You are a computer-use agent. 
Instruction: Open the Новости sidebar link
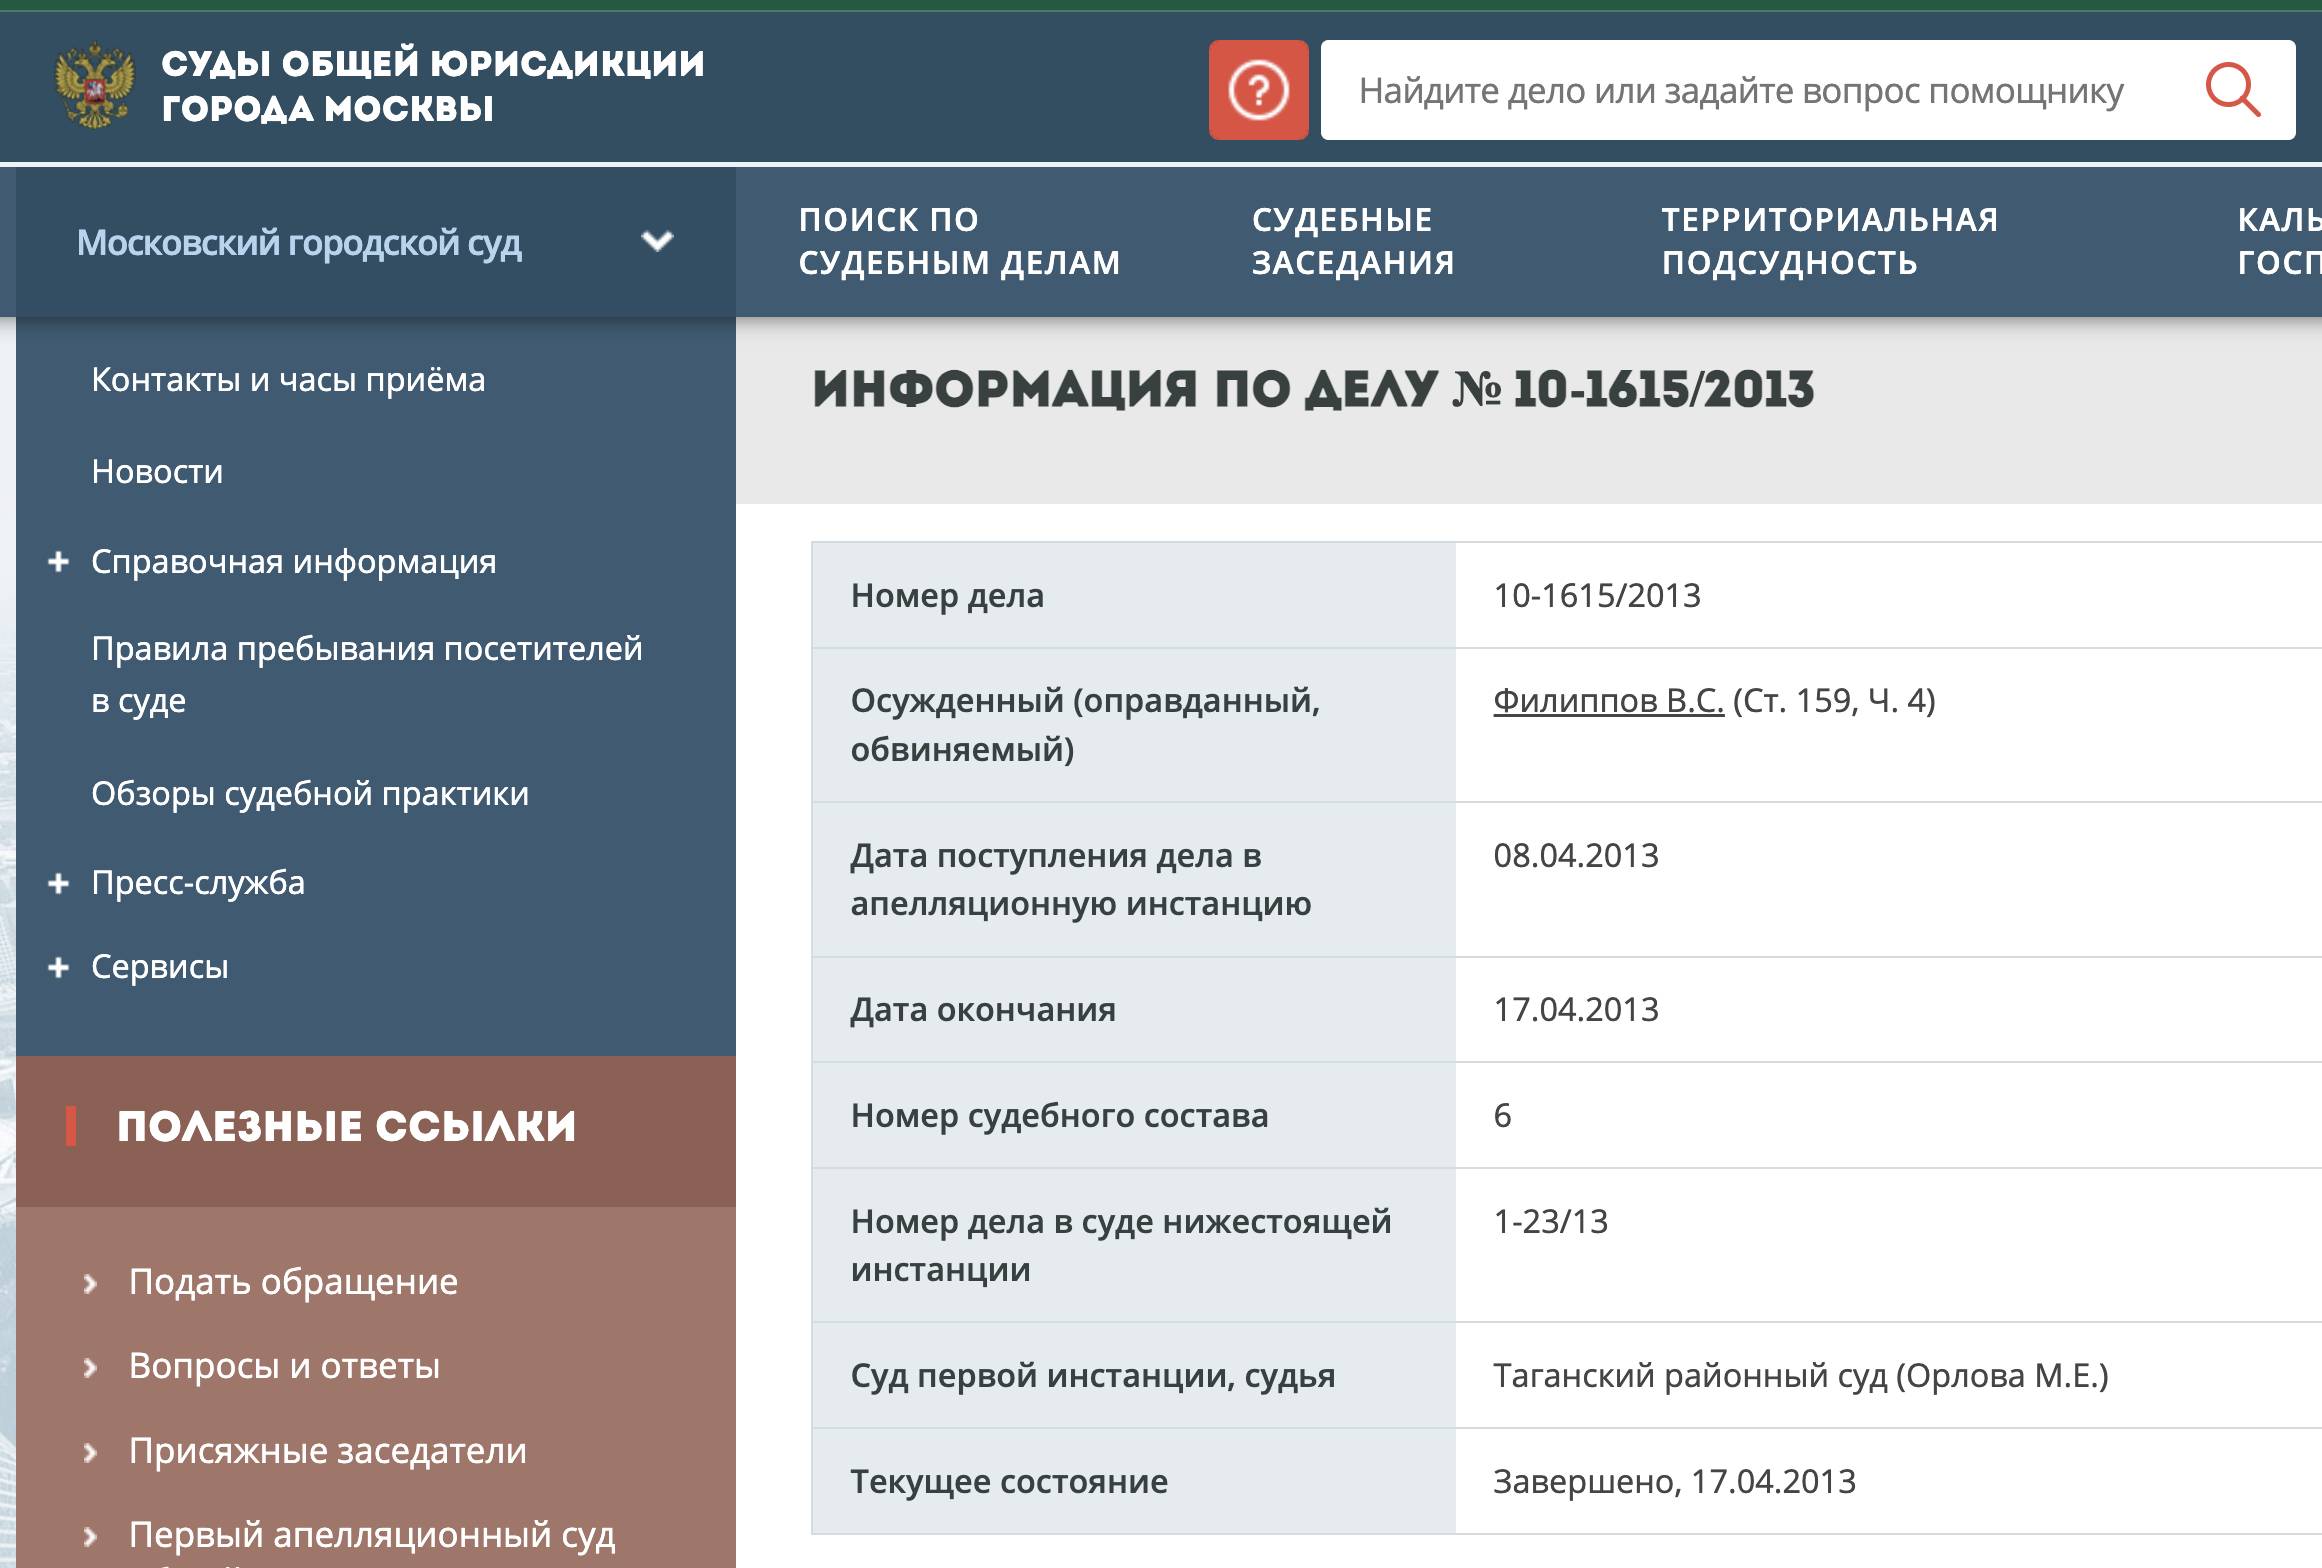pos(157,471)
